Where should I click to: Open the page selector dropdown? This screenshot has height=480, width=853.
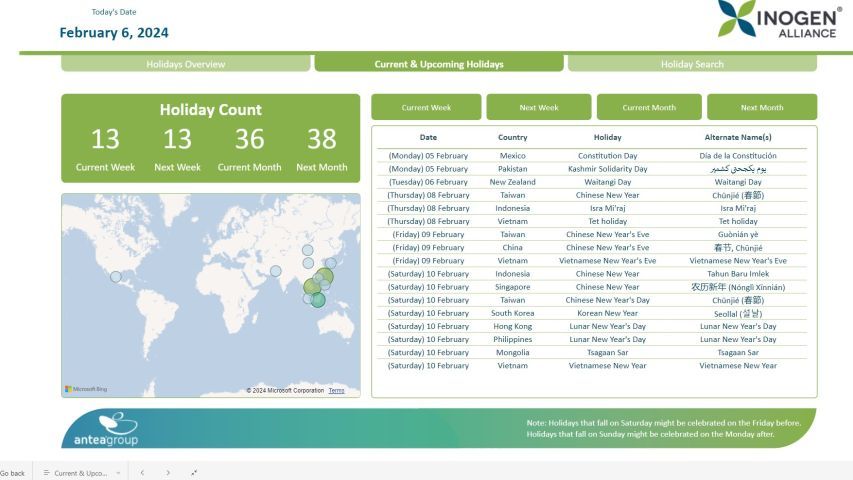[x=81, y=472]
